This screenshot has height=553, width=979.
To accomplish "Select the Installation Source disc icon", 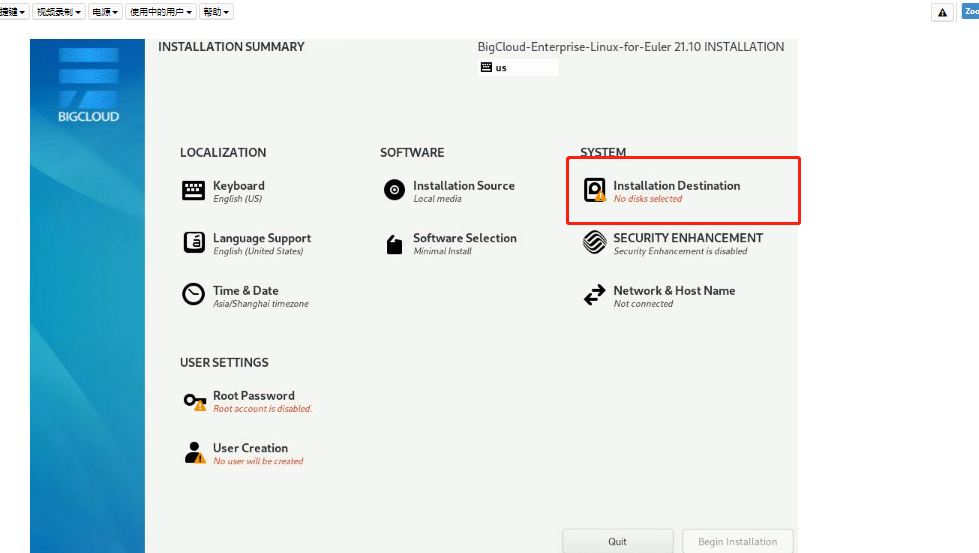I will [394, 190].
